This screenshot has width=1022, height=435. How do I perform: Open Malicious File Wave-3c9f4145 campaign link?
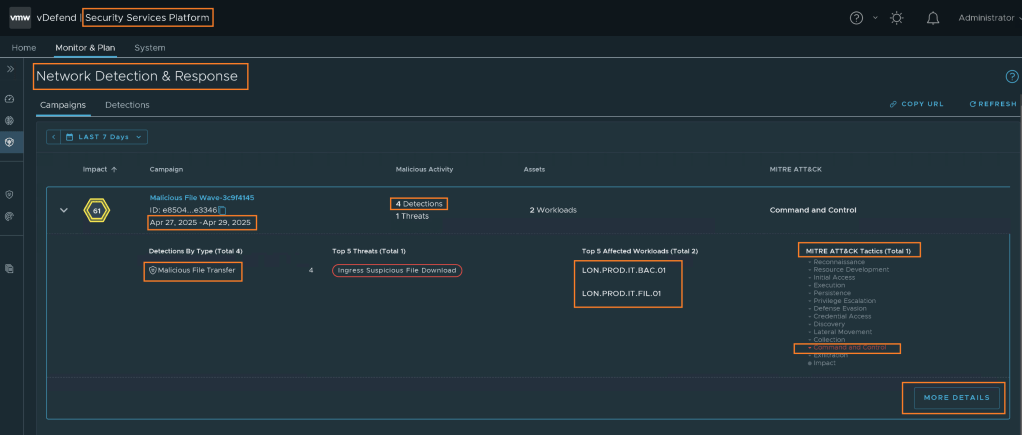click(201, 197)
